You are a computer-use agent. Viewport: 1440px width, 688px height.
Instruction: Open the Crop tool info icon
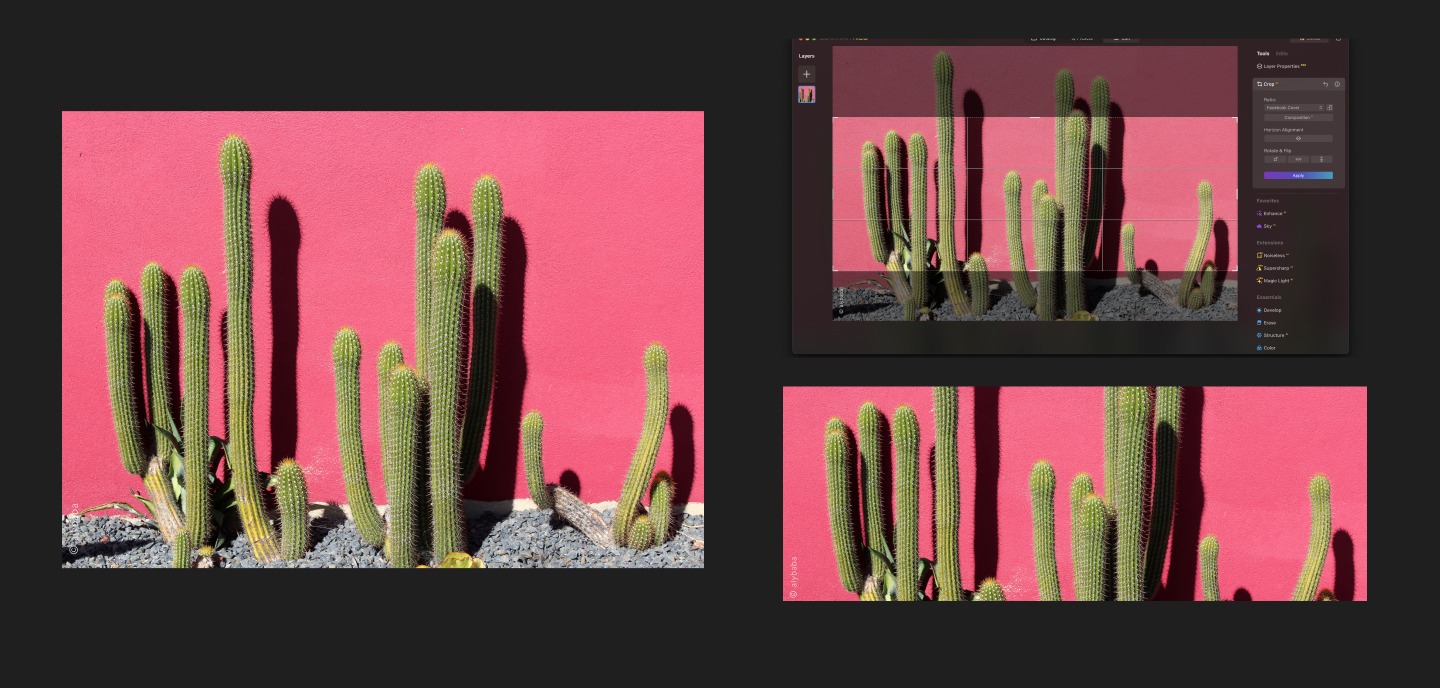click(1337, 84)
